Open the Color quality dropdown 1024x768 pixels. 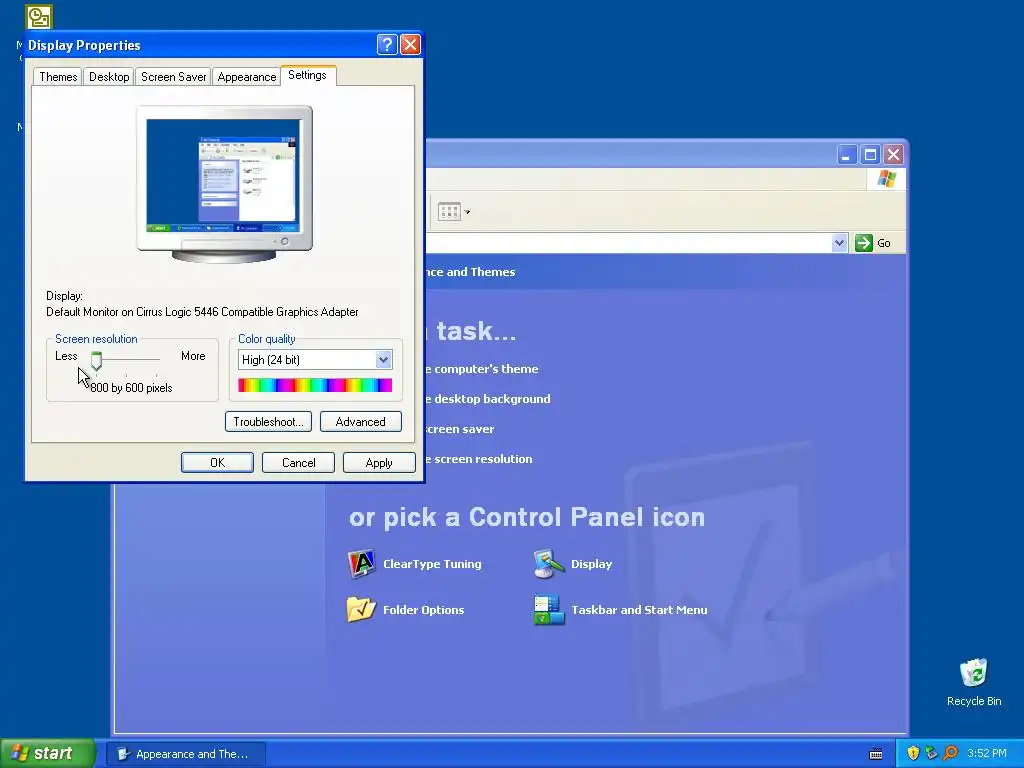(383, 360)
